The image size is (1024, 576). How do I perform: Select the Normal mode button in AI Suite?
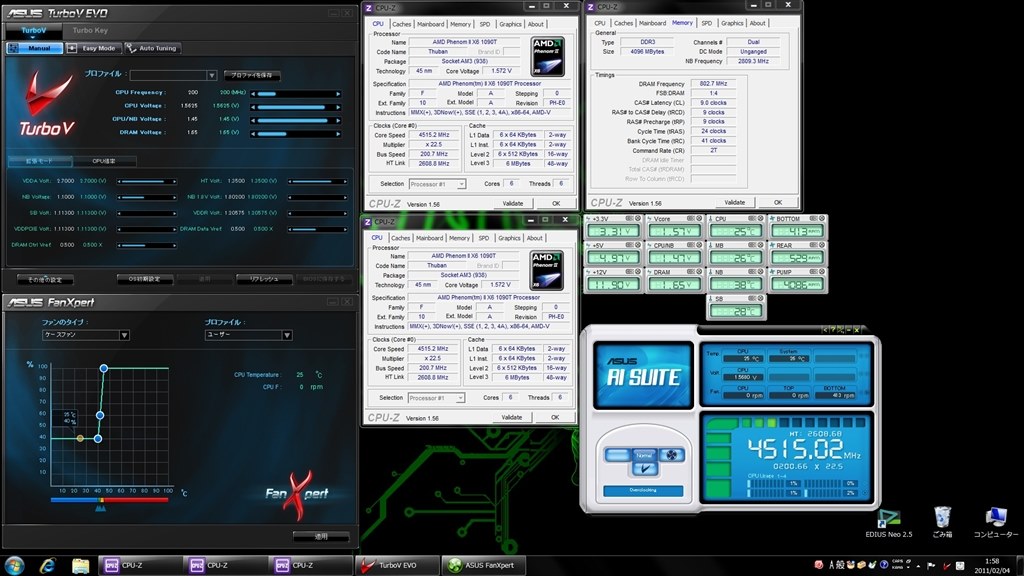644,455
